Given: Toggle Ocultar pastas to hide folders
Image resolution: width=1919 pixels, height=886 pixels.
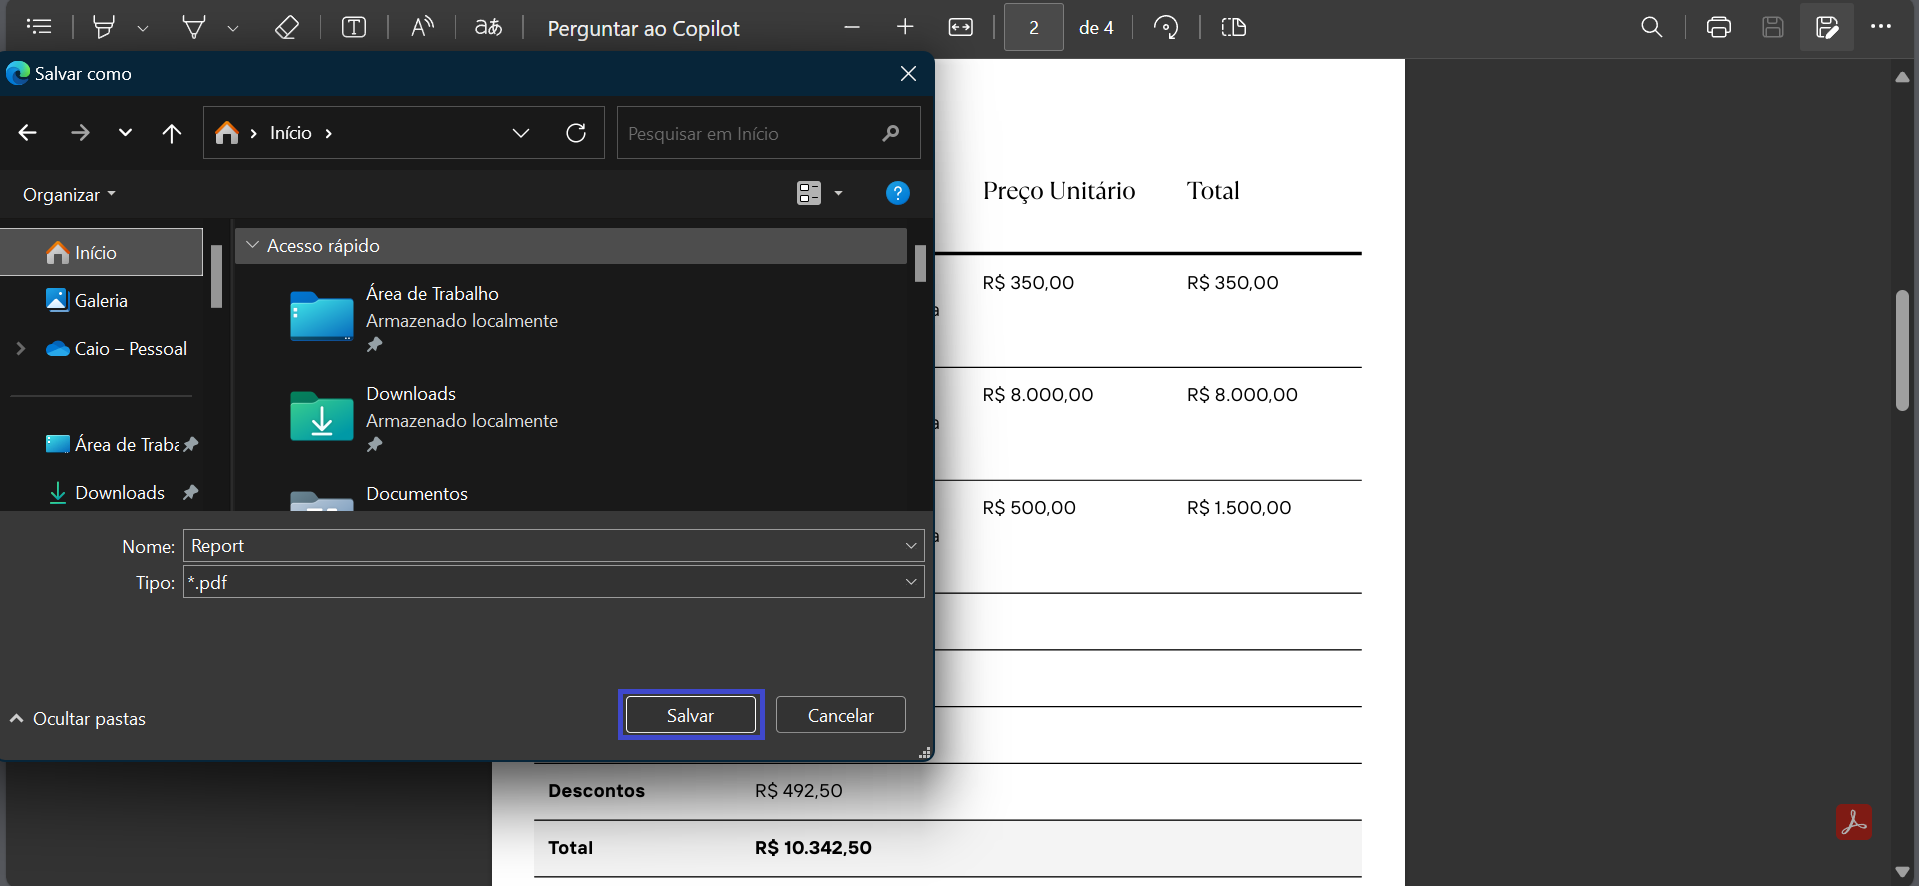Looking at the screenshot, I should 78,719.
